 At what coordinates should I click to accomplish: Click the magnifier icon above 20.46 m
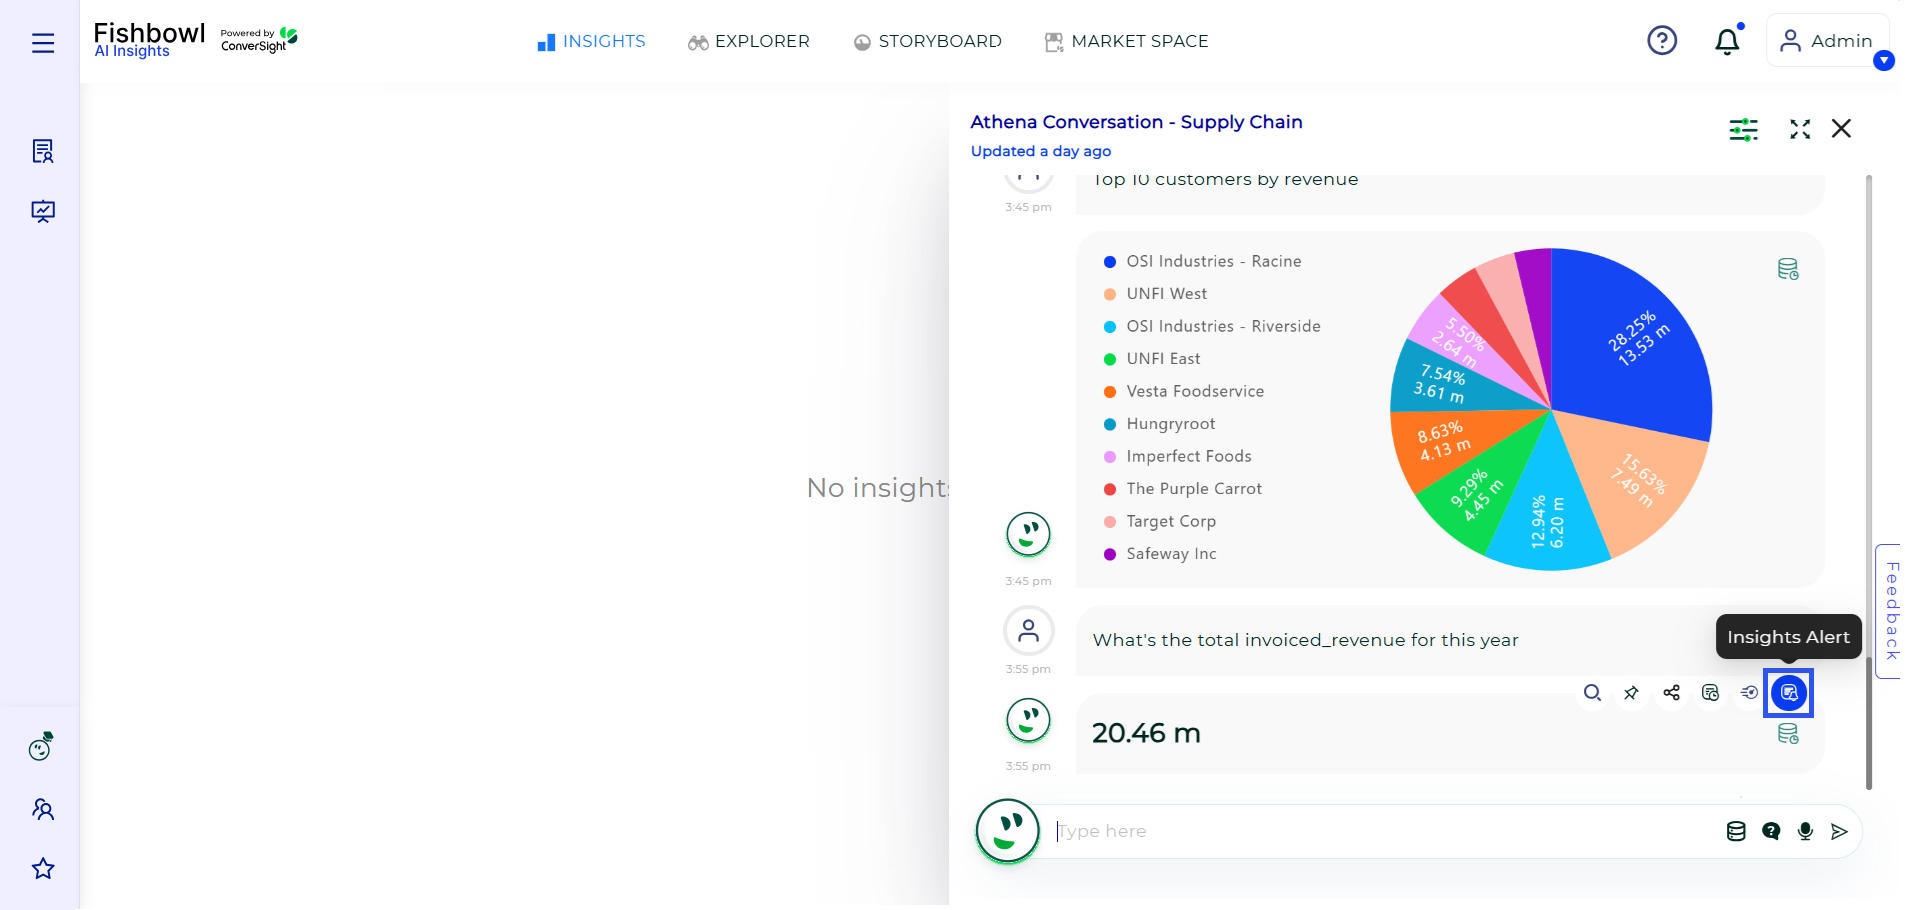click(1592, 693)
